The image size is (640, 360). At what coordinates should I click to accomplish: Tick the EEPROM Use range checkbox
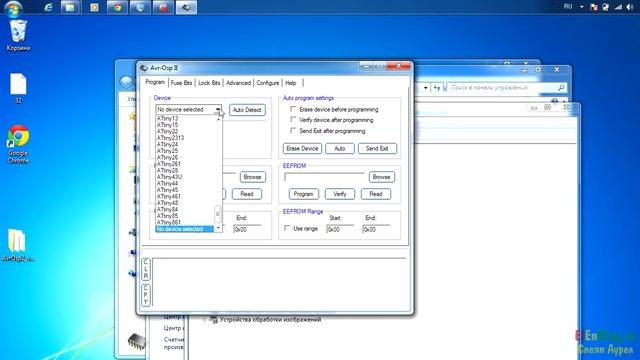click(287, 228)
